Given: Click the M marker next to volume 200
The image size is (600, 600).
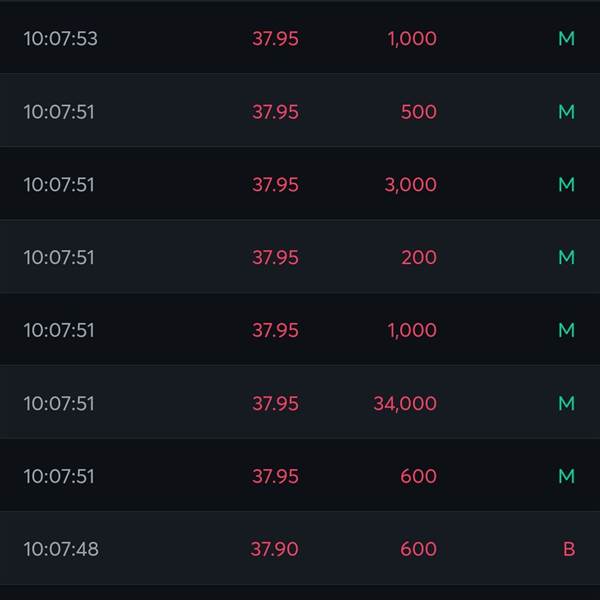Looking at the screenshot, I should (x=566, y=257).
